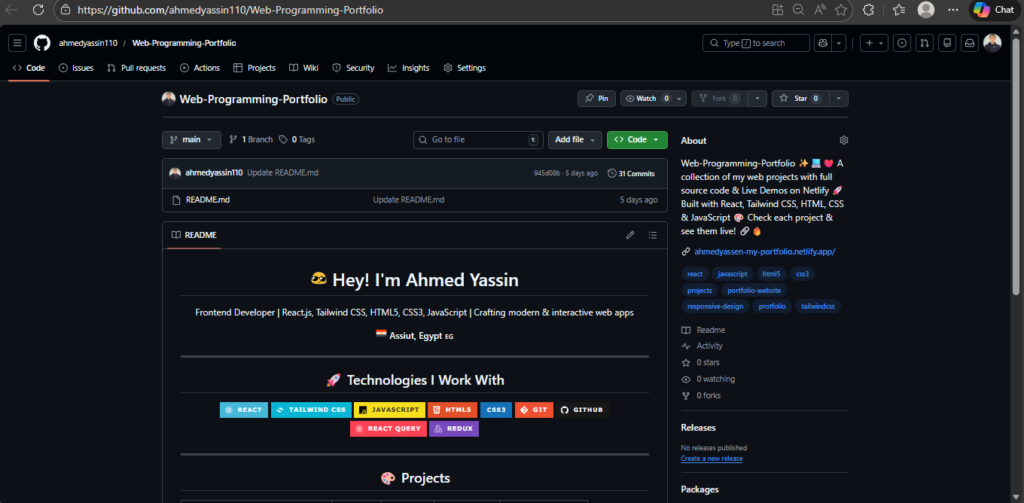This screenshot has height=503, width=1024.
Task: Open the 31 Commits history link
Action: pos(631,174)
